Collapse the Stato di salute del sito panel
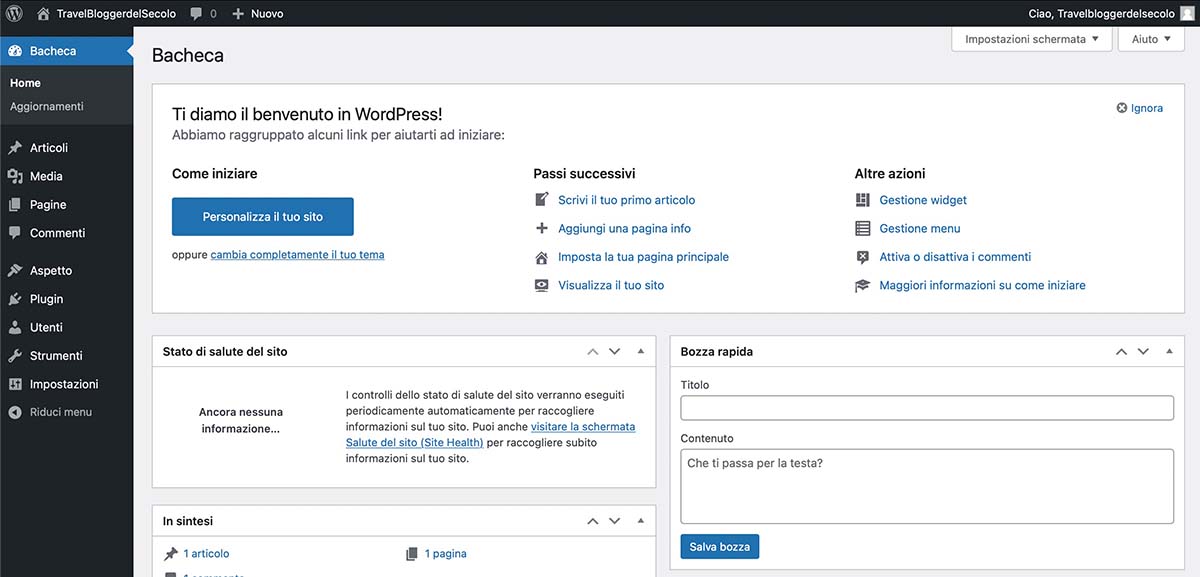Screen dimensions: 1200x577 tap(640, 351)
